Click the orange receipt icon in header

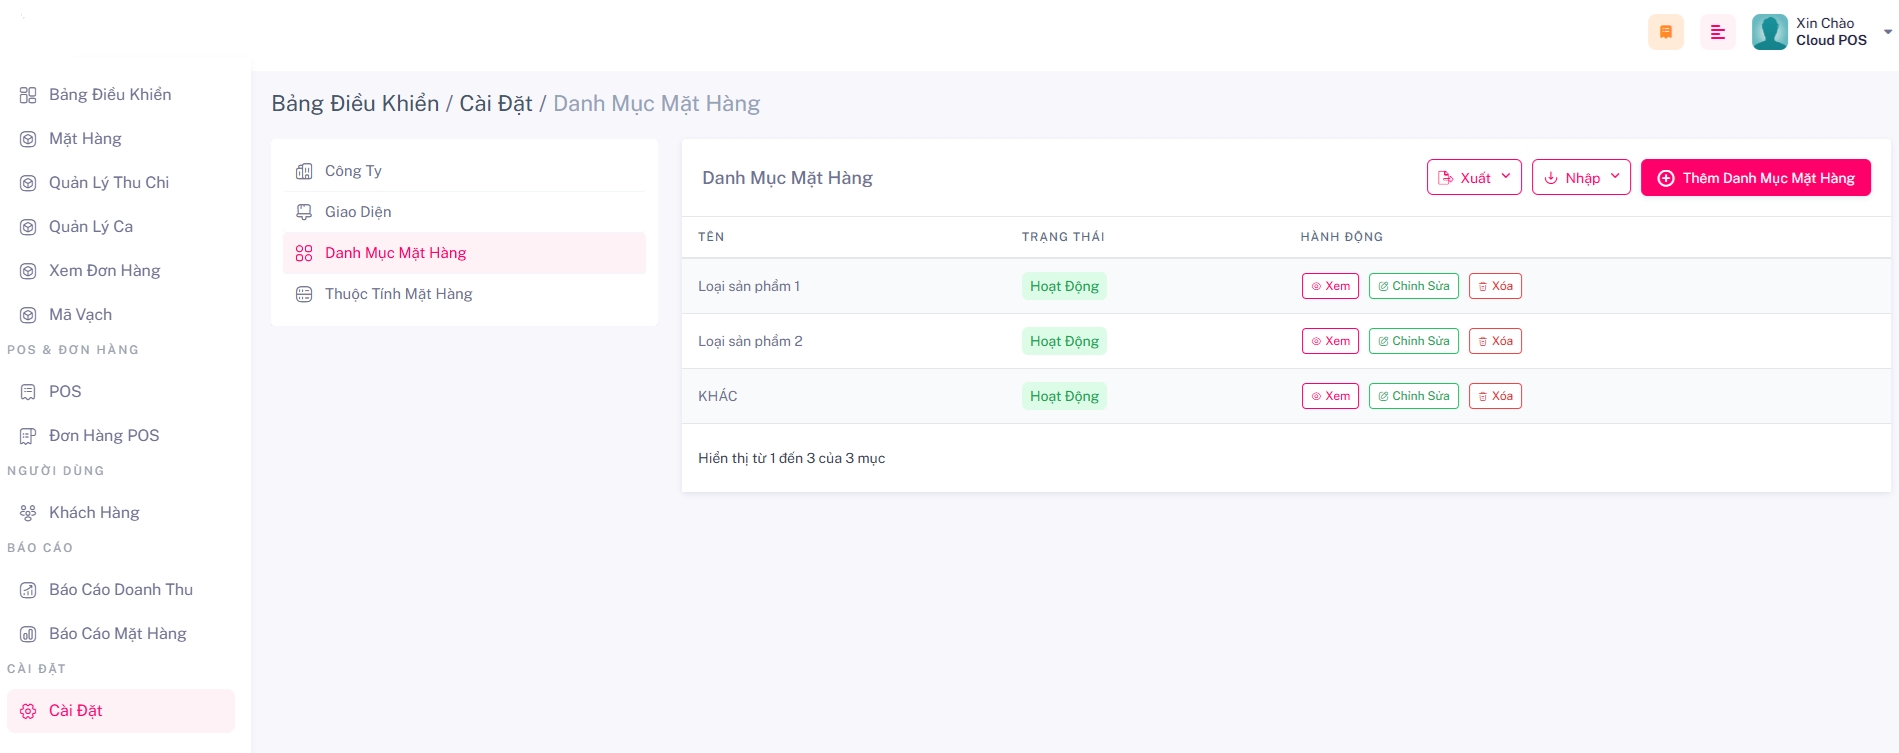(1665, 32)
